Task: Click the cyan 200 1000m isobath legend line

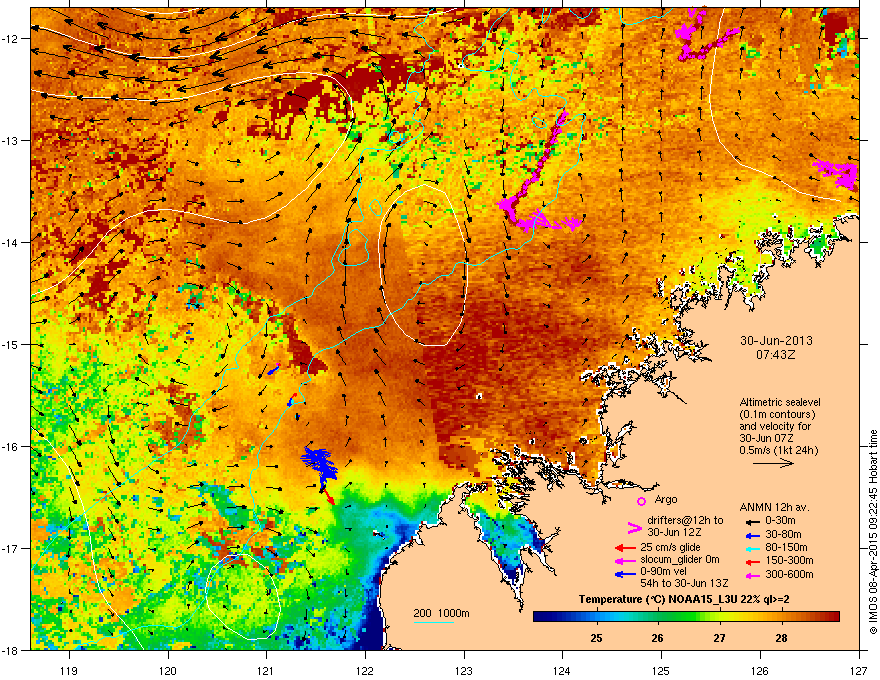Action: [x=434, y=622]
